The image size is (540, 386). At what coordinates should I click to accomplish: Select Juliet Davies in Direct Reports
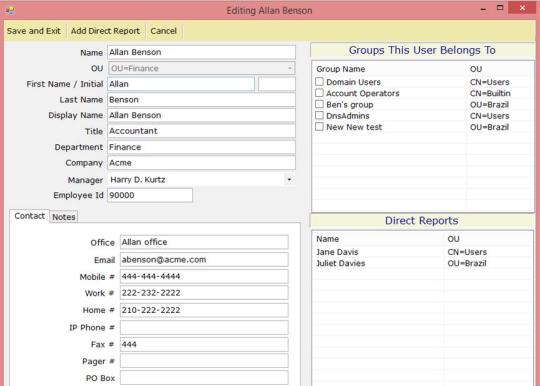(341, 263)
